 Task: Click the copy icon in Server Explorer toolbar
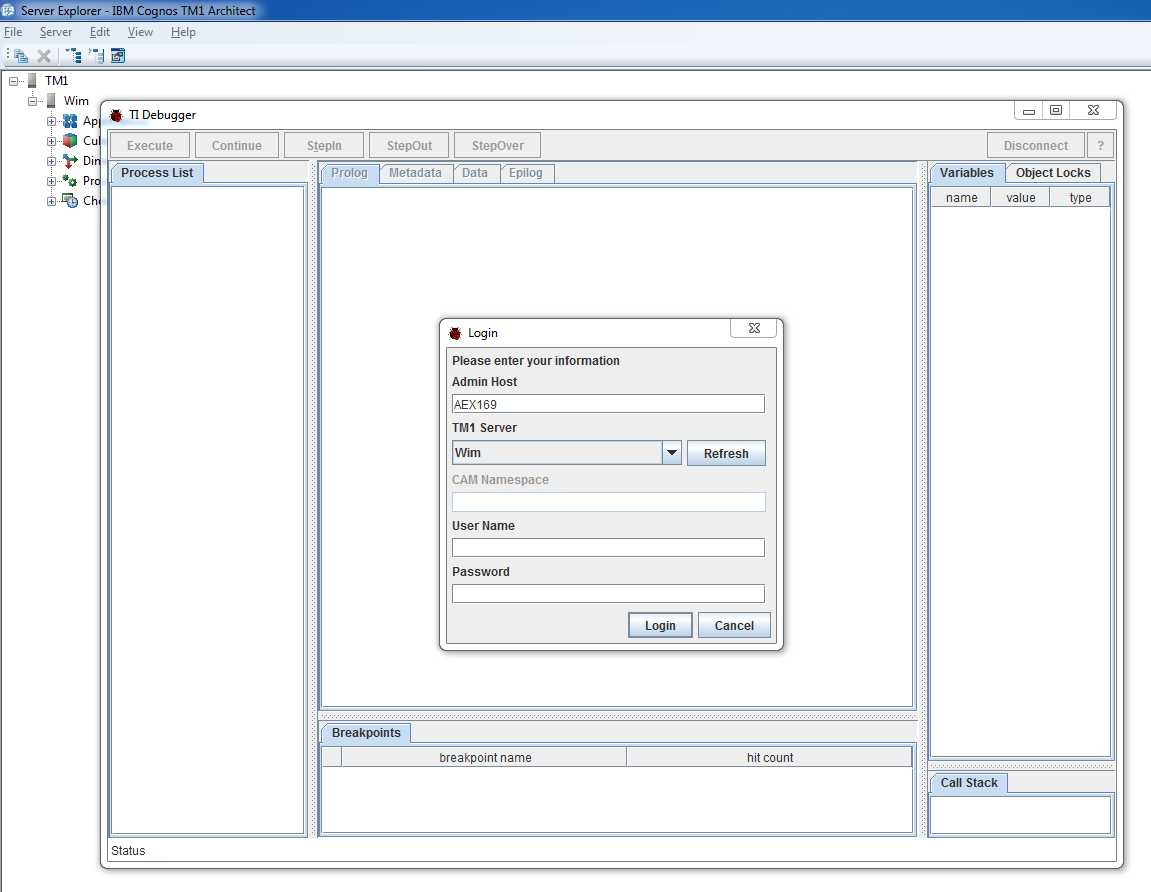click(20, 56)
